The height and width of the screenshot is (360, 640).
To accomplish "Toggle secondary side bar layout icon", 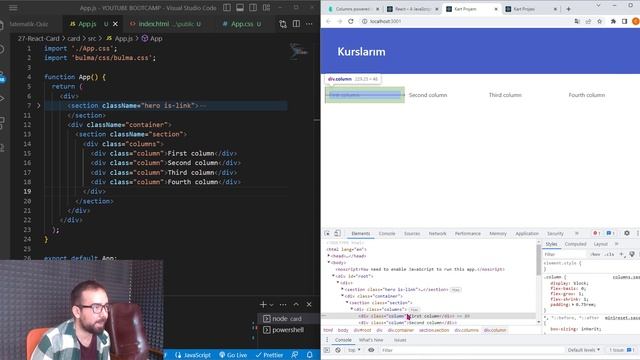I will click(x=253, y=8).
